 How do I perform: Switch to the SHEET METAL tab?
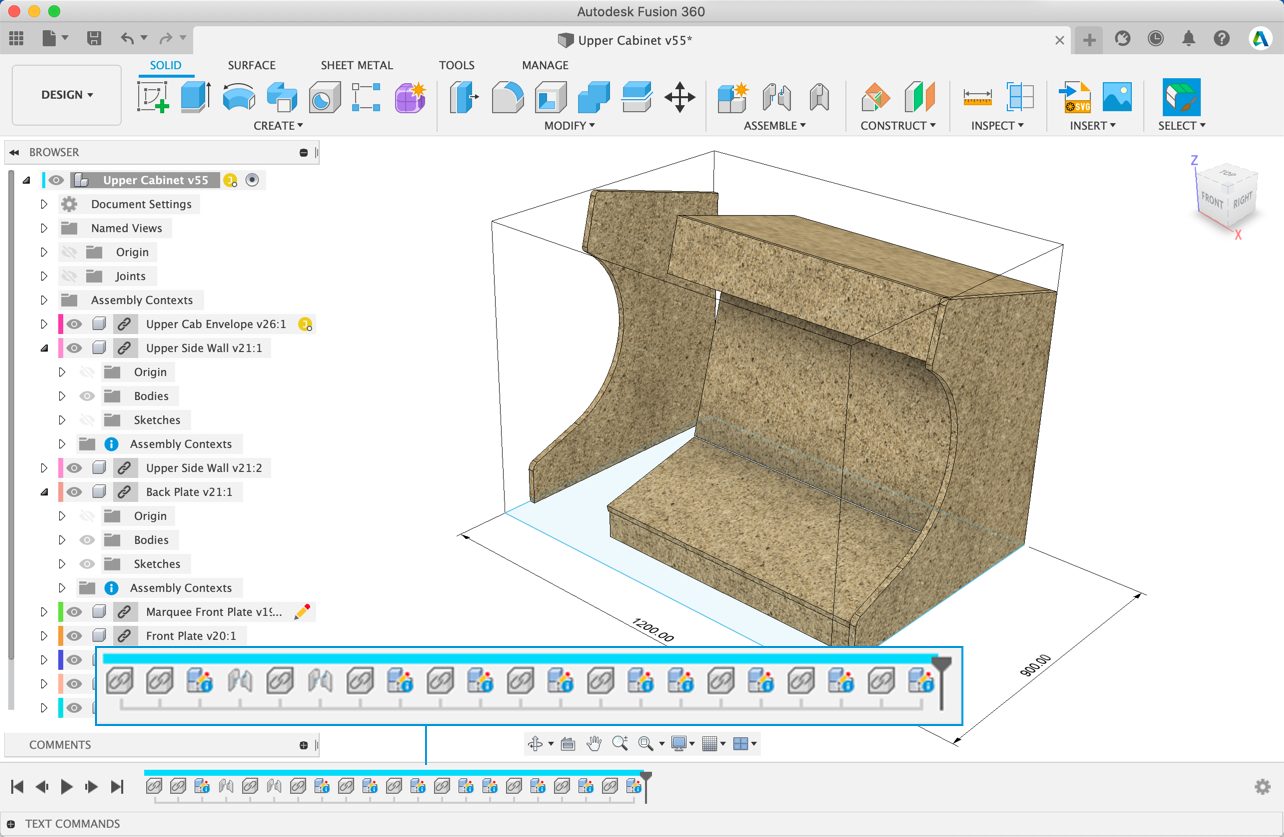356,65
